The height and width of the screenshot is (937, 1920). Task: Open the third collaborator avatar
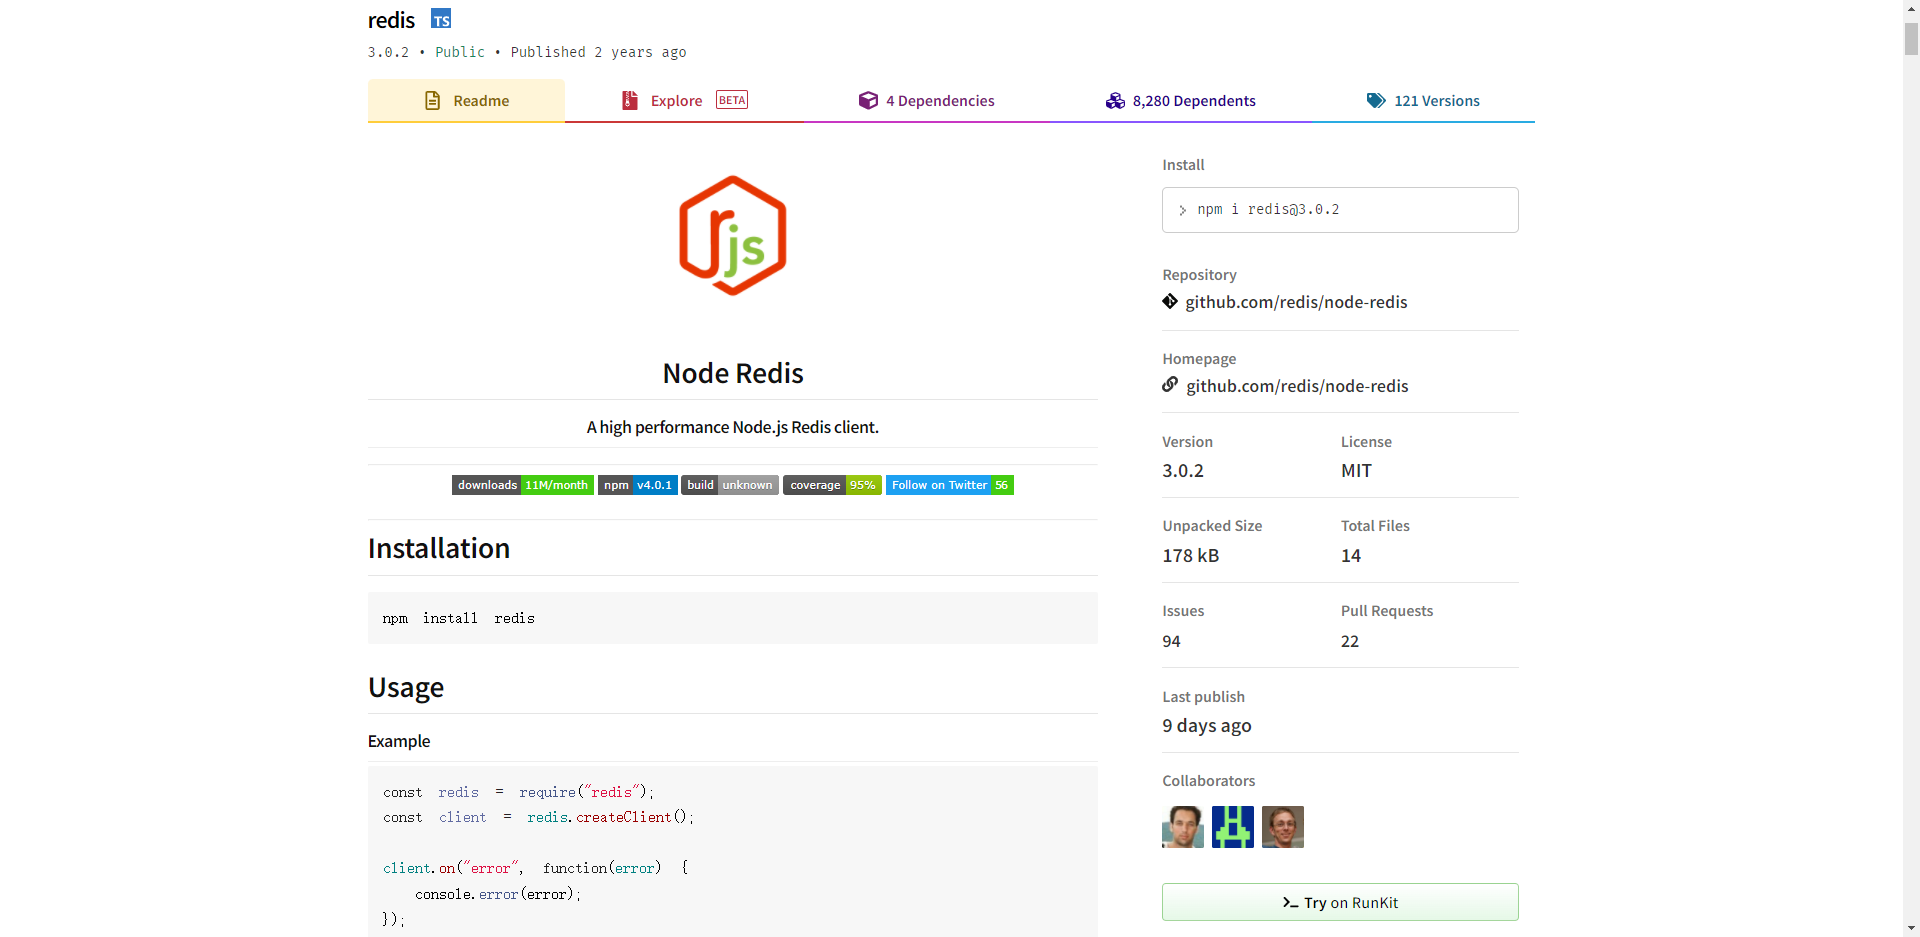[1283, 827]
